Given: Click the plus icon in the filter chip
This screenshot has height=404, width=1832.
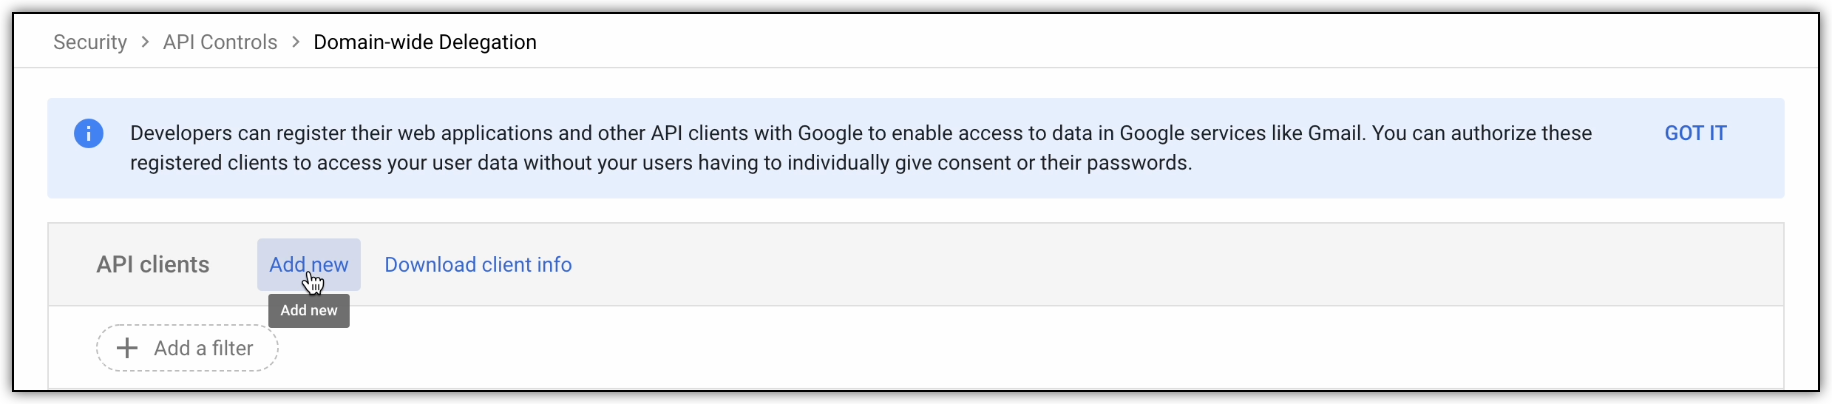Looking at the screenshot, I should [x=127, y=348].
